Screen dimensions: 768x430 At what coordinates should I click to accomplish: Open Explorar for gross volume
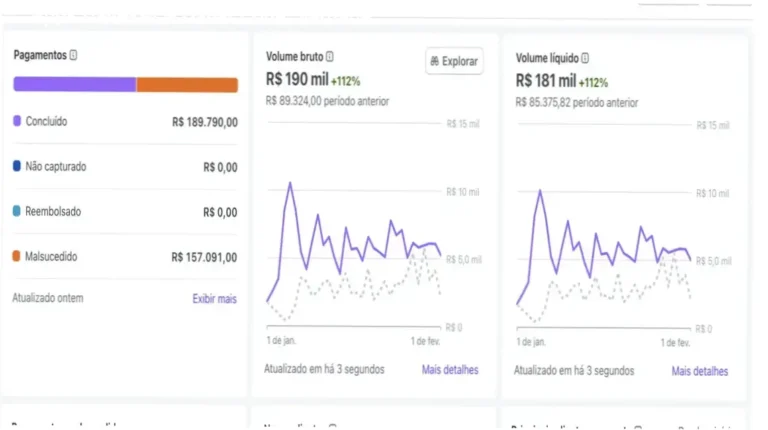454,61
